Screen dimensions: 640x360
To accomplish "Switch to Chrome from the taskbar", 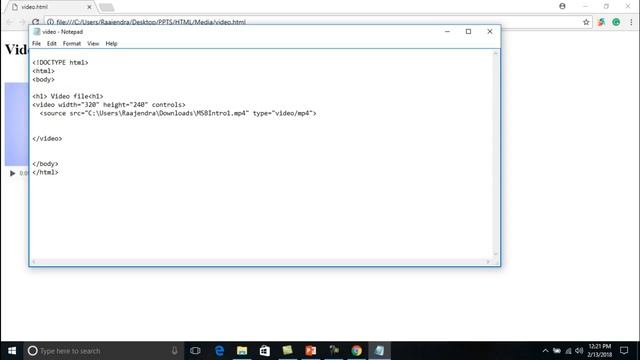I will (x=357, y=351).
